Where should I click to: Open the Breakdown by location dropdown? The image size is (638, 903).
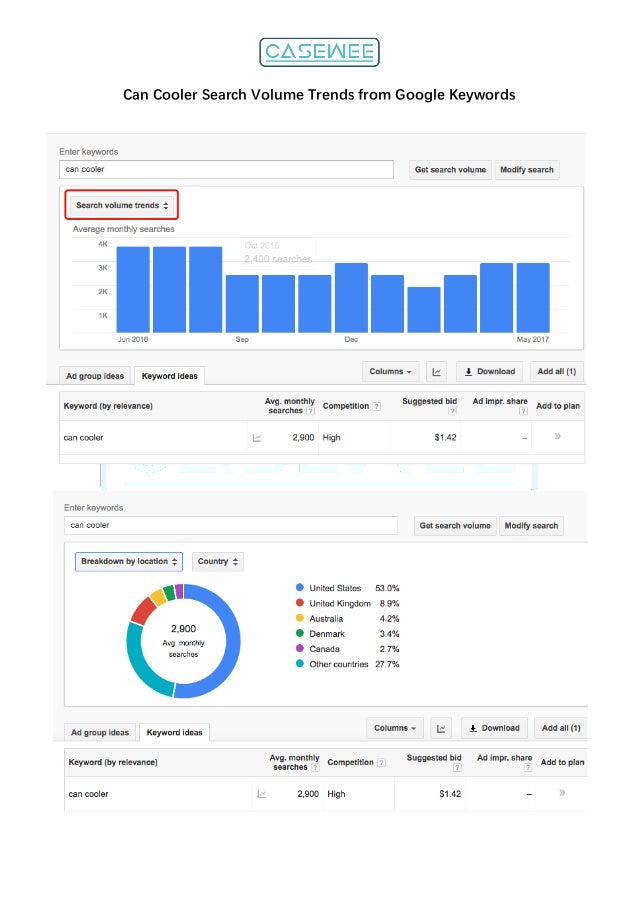coord(129,561)
